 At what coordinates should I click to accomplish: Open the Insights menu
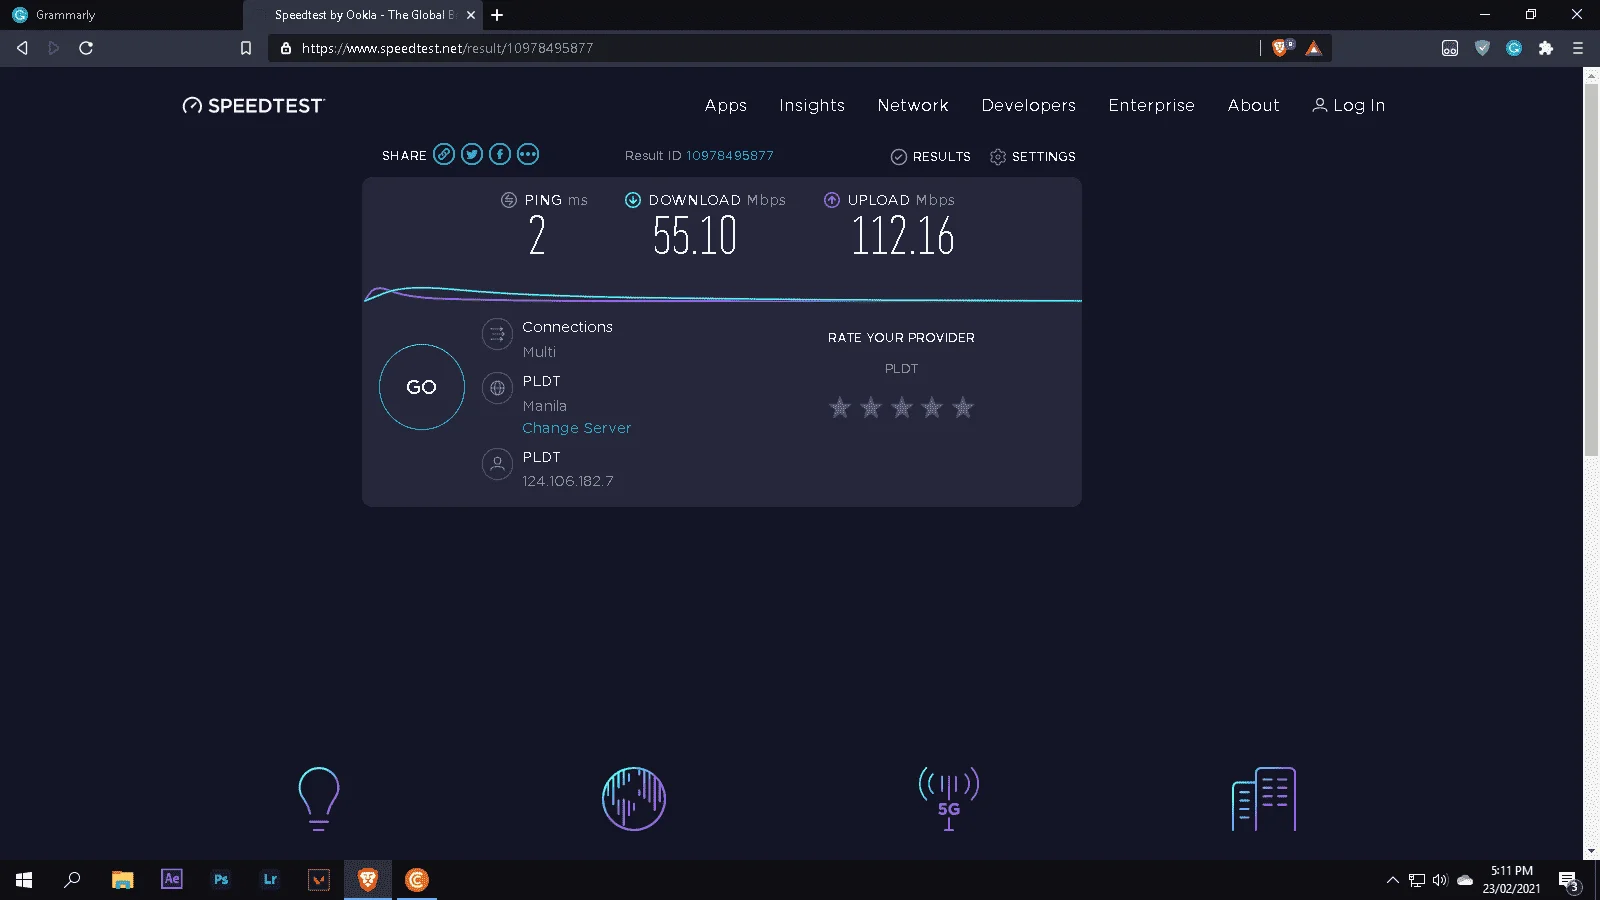(812, 105)
